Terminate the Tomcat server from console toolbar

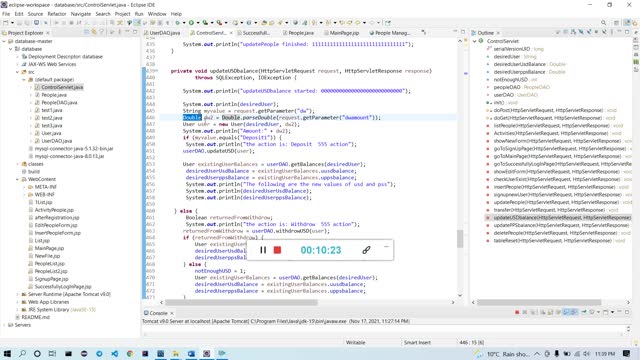[x=517, y=312]
